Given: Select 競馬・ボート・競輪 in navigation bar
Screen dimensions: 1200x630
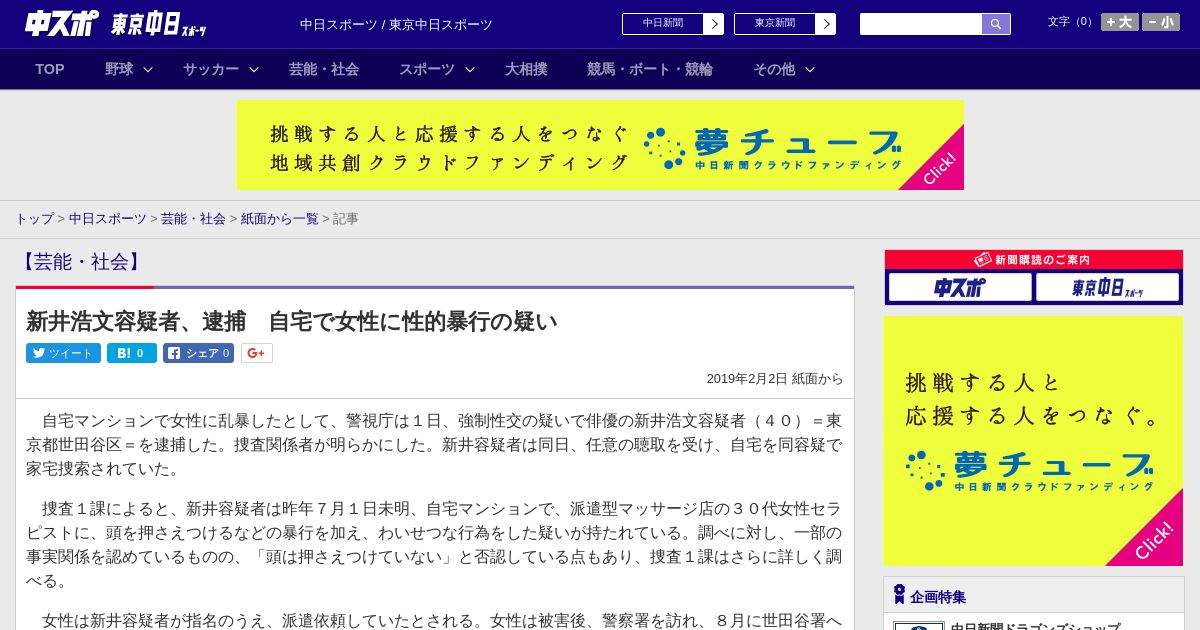Looking at the screenshot, I should 650,69.
